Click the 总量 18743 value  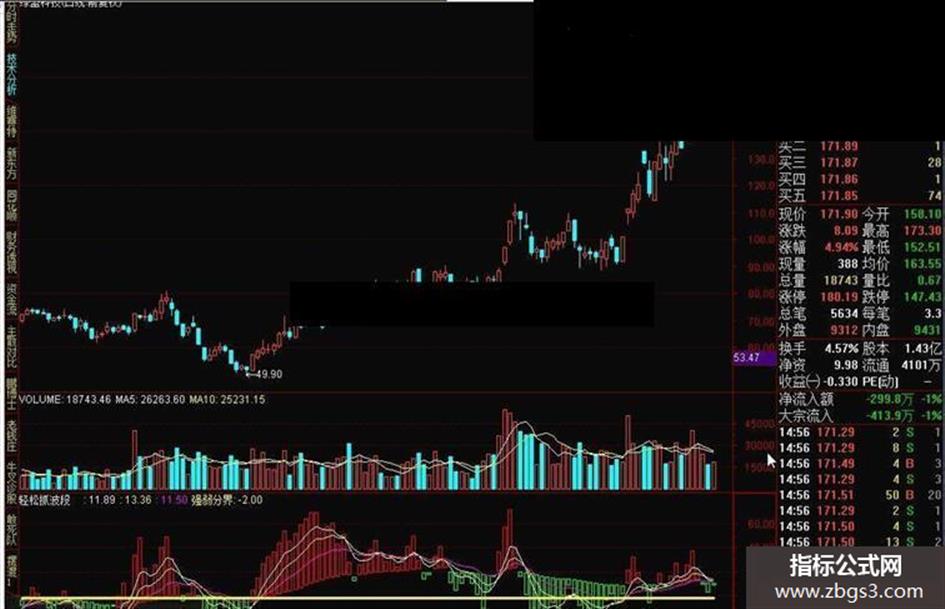(x=840, y=280)
